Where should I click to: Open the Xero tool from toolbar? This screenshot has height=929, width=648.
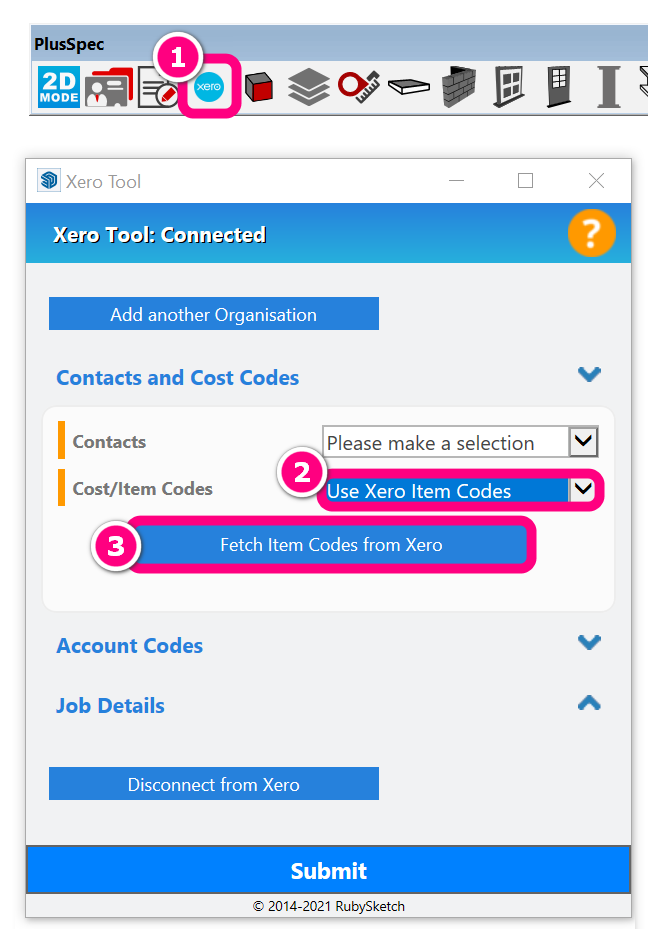209,88
